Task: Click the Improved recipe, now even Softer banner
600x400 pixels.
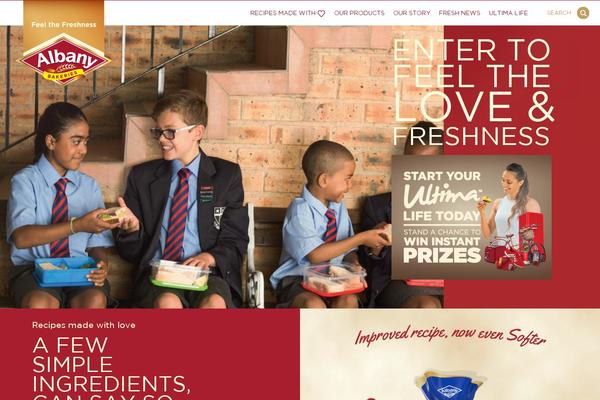Action: 450,336
